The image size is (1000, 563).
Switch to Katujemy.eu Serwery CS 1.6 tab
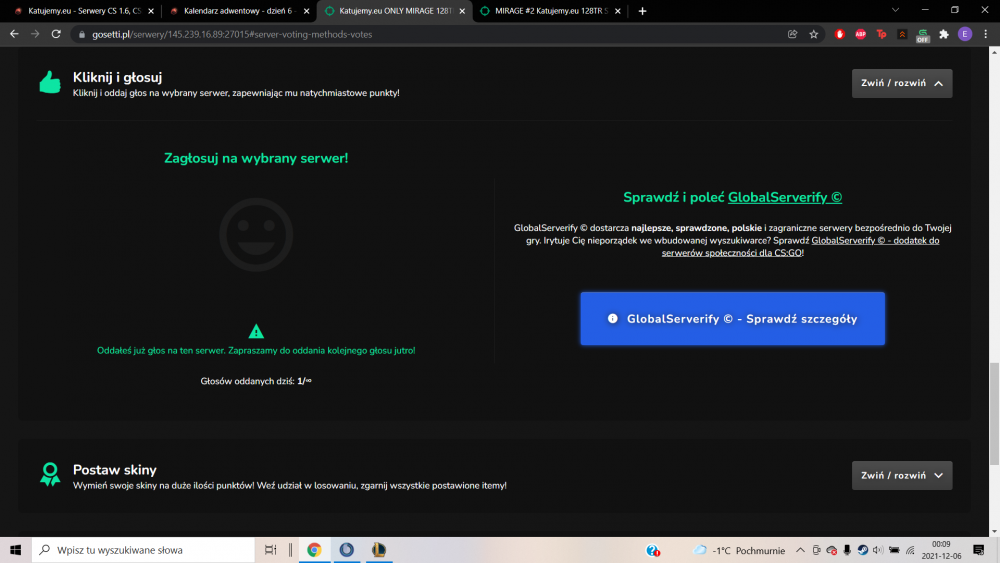84,11
